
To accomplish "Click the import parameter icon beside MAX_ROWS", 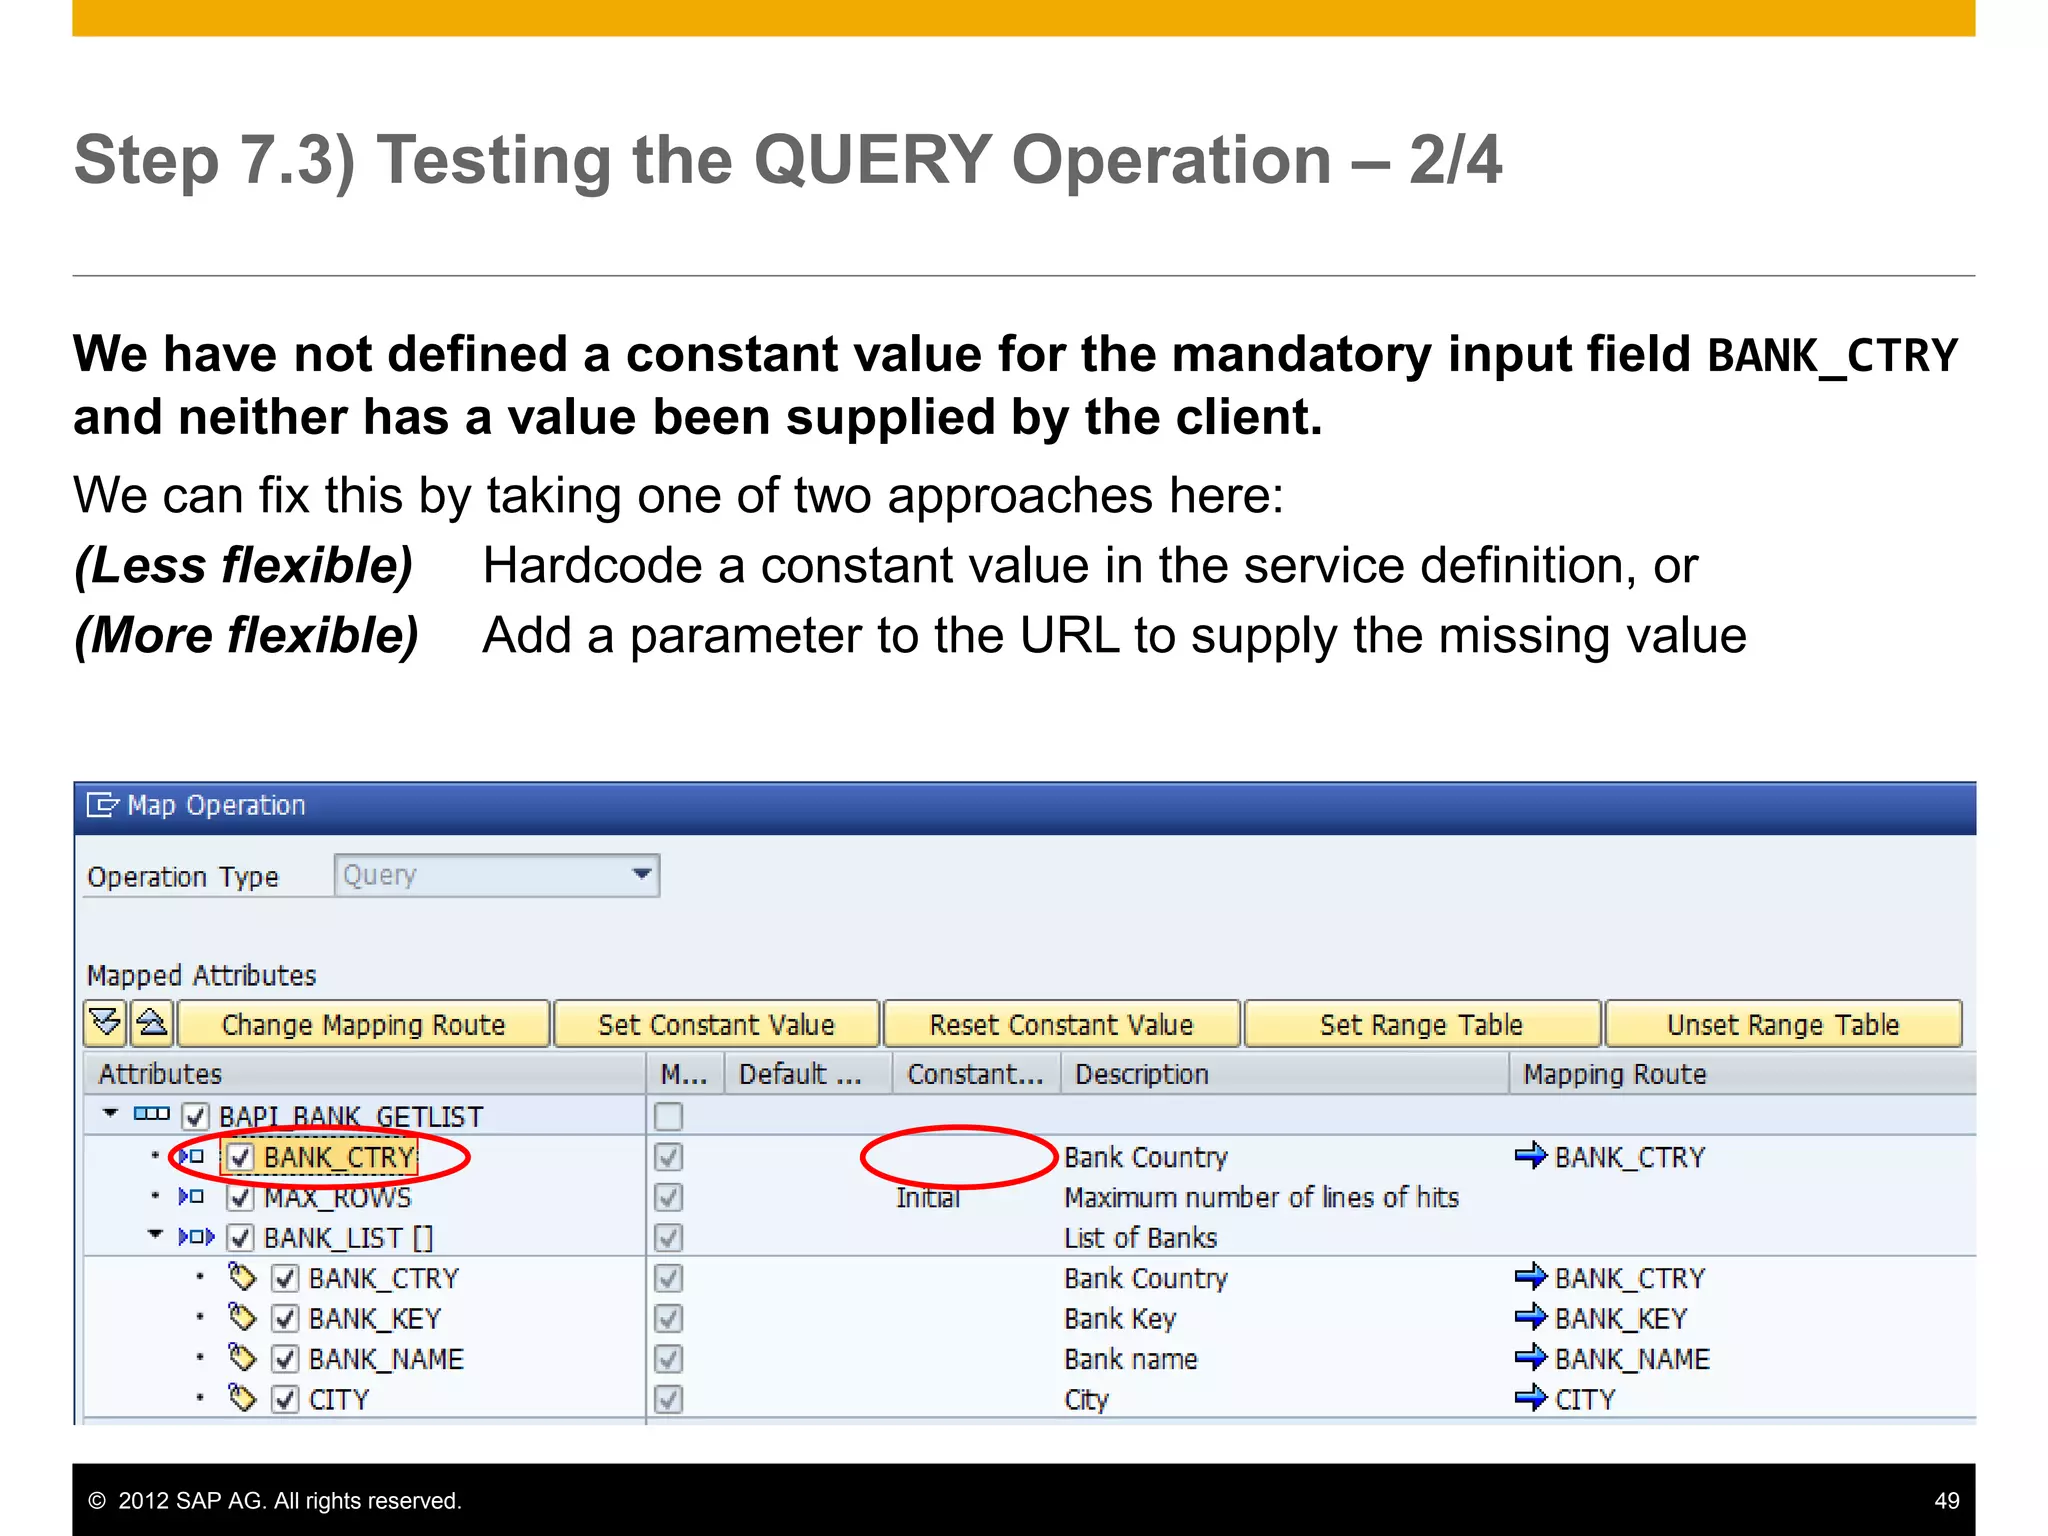I will [191, 1196].
